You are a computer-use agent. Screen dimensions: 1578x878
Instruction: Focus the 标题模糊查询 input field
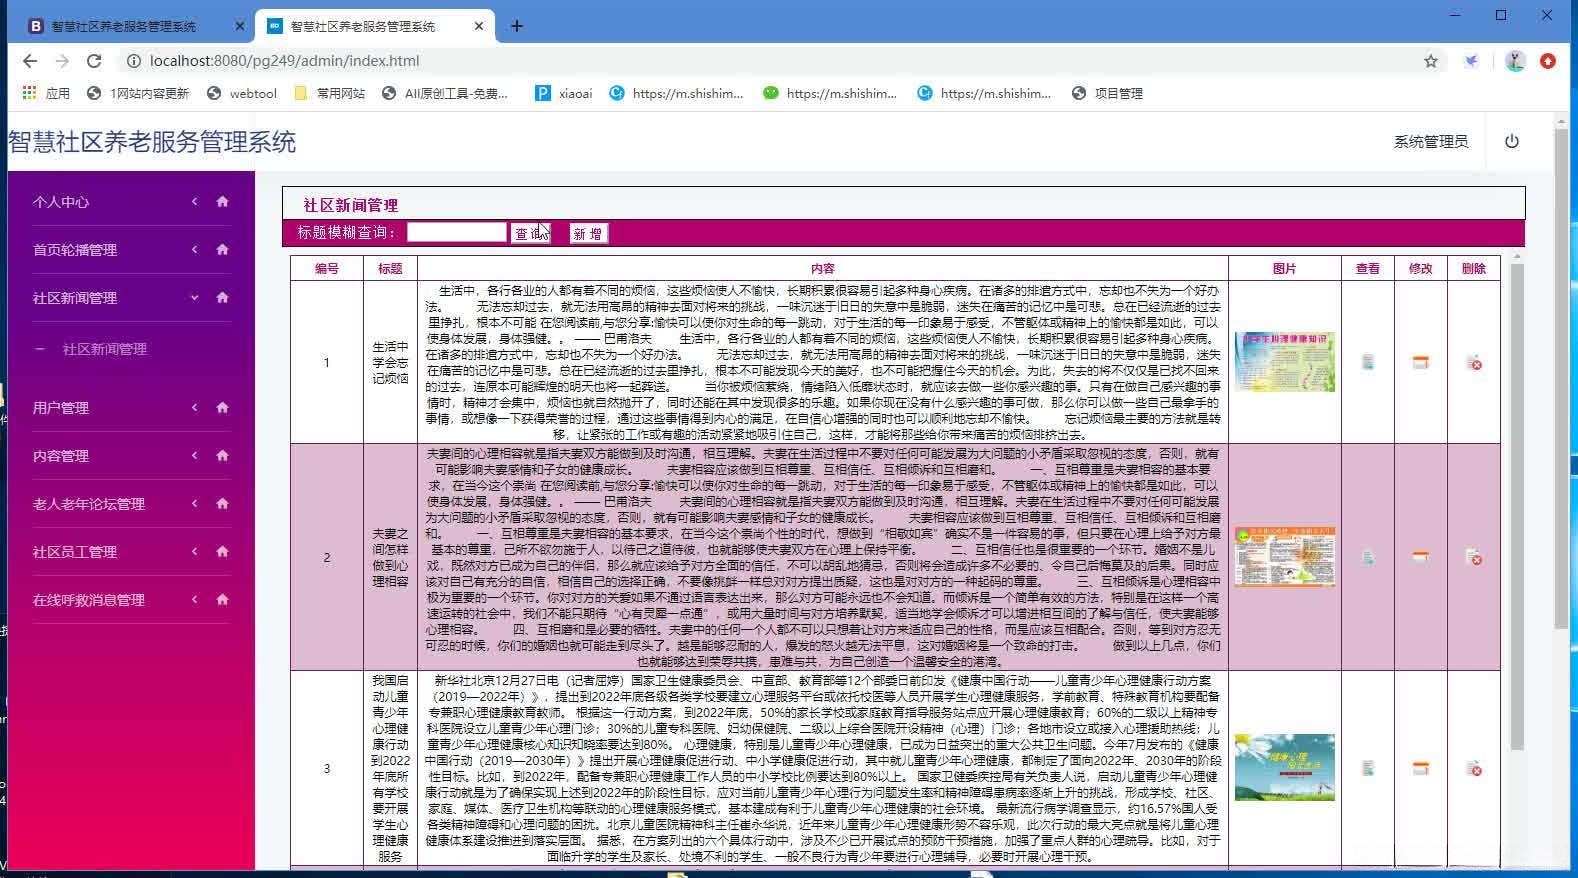point(456,232)
